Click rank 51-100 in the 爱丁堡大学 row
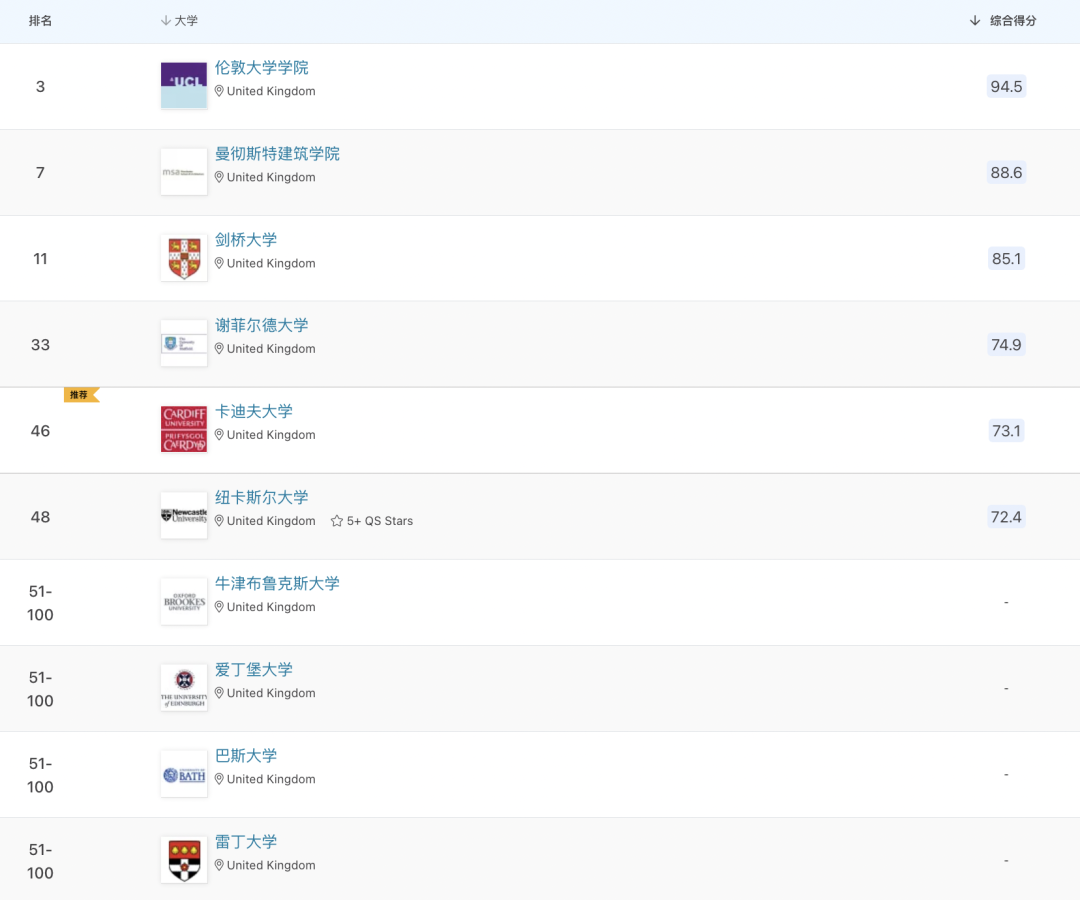Viewport: 1080px width, 900px height. (x=41, y=689)
